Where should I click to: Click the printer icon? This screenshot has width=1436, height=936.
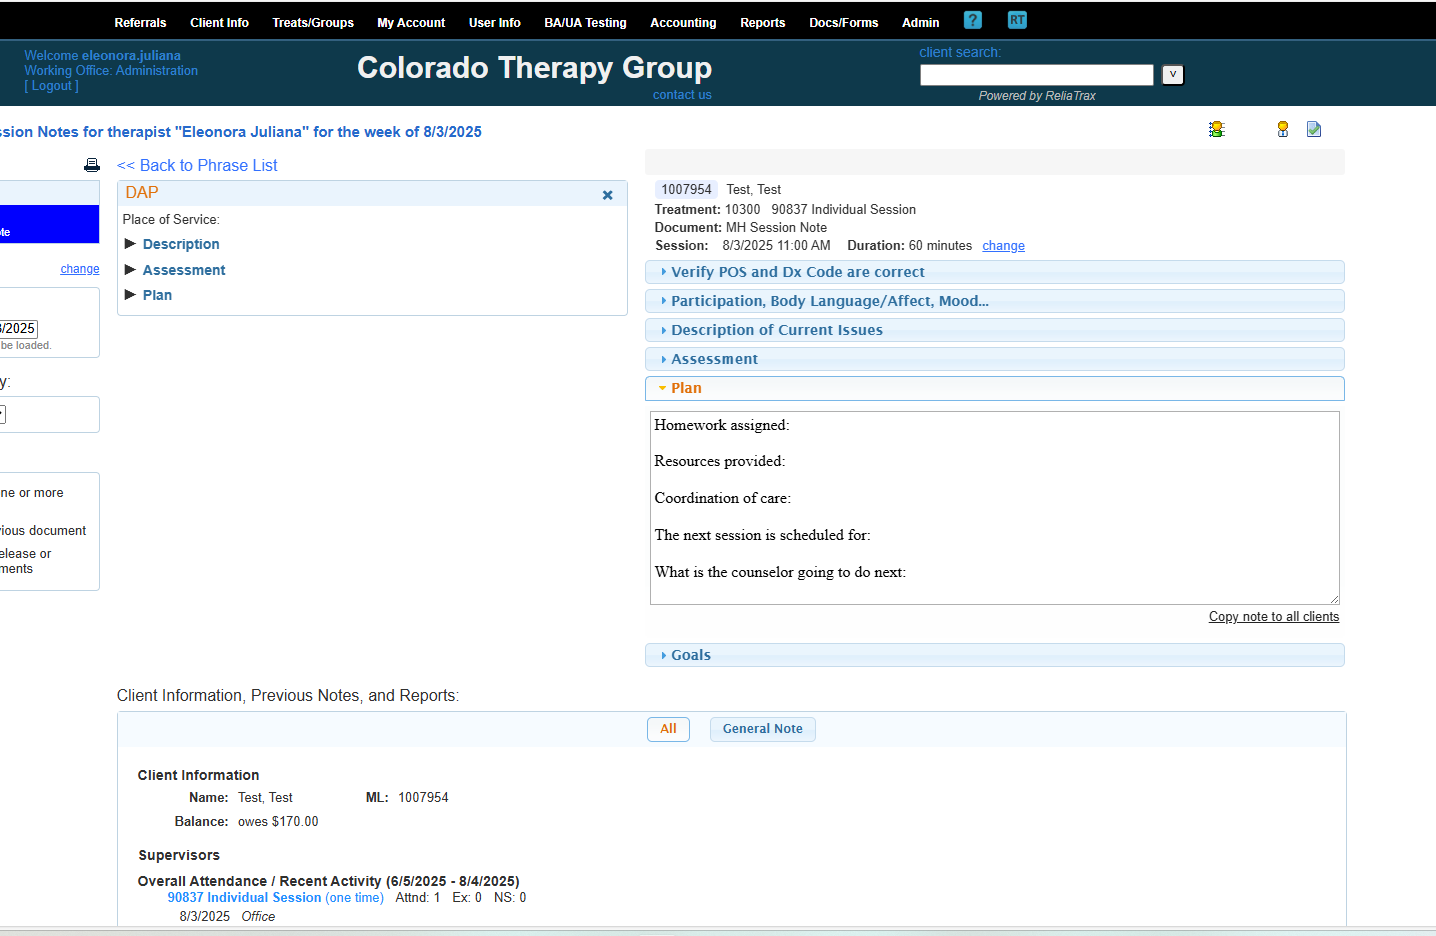point(92,165)
